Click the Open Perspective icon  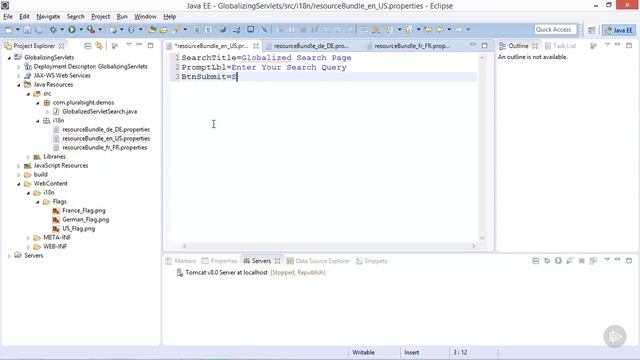pyautogui.click(x=592, y=30)
